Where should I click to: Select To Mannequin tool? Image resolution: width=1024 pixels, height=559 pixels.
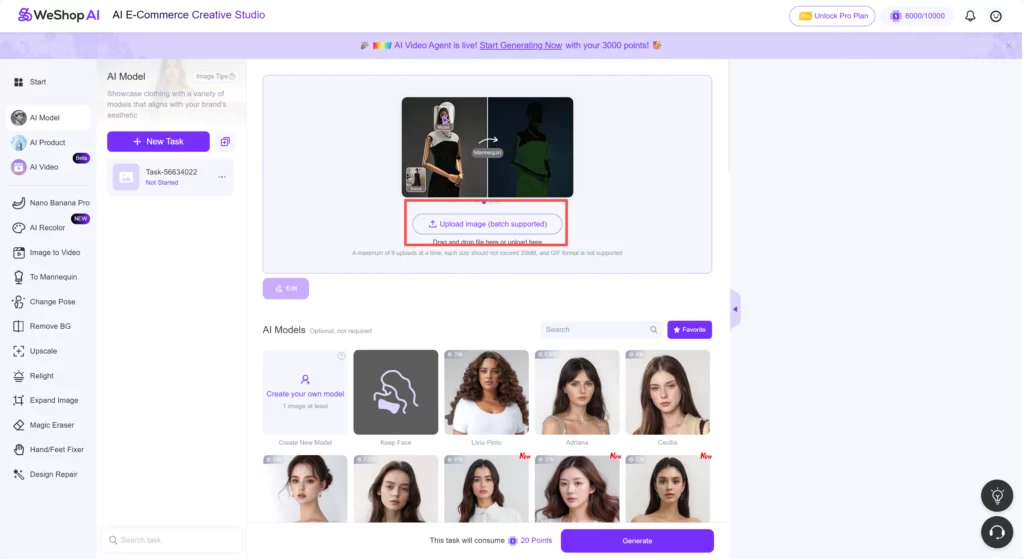45,277
